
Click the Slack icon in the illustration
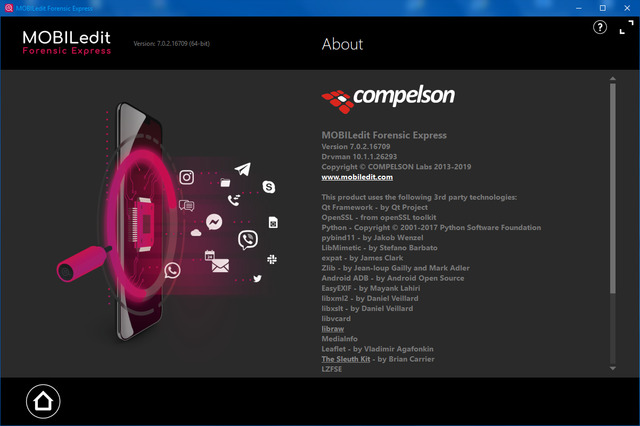tap(272, 259)
